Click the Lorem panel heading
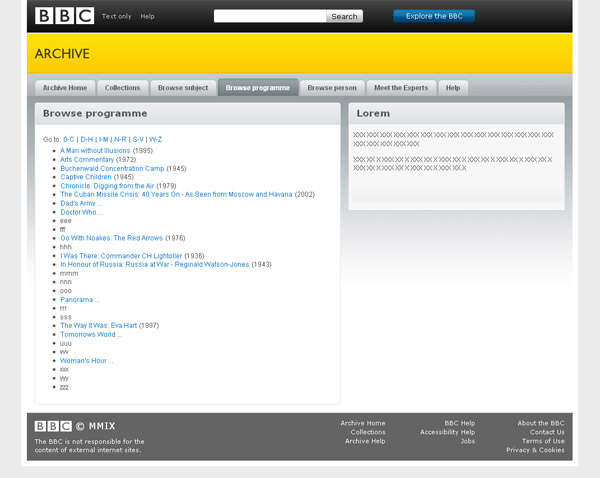600x478 pixels. (373, 113)
